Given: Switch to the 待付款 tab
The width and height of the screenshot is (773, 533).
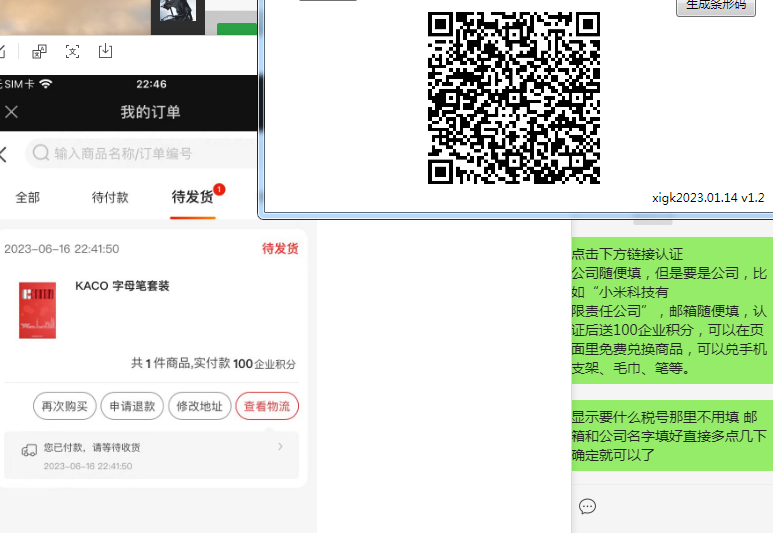Looking at the screenshot, I should (110, 197).
